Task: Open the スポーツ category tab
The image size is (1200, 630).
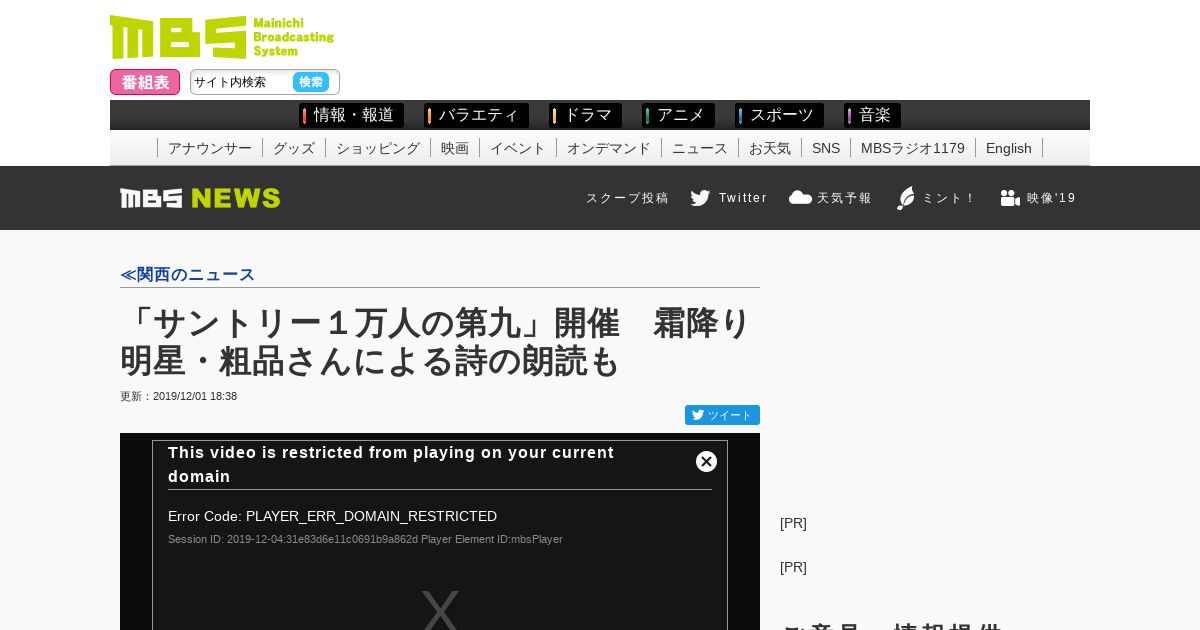Action: (x=779, y=115)
